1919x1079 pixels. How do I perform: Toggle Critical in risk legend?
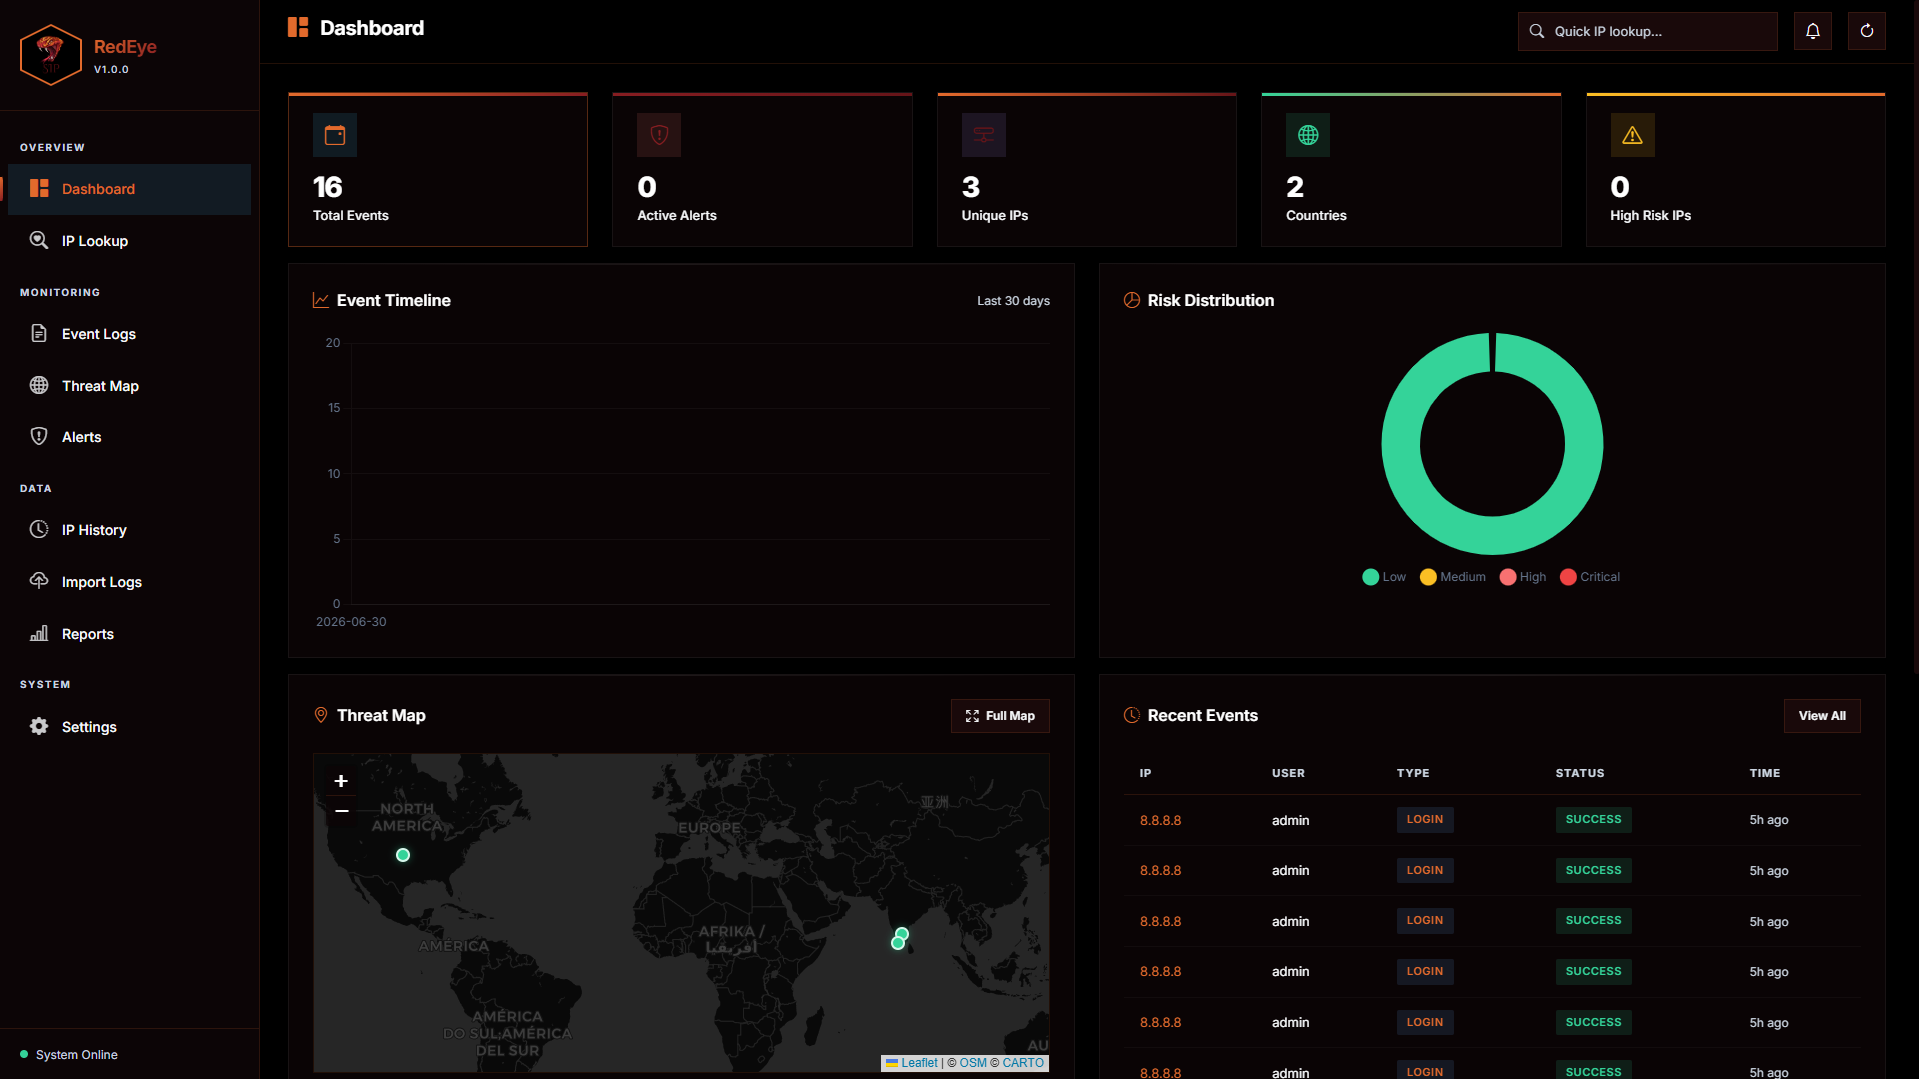[x=1590, y=577]
